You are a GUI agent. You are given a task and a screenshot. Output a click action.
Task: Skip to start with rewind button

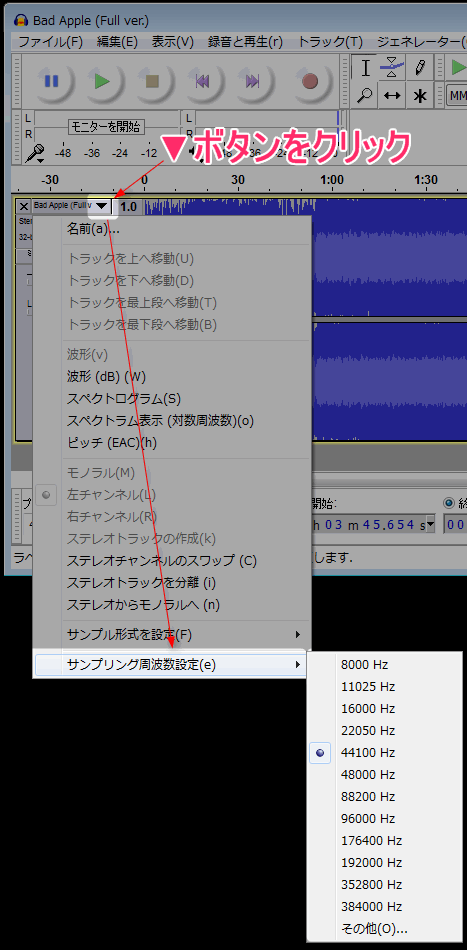click(203, 81)
